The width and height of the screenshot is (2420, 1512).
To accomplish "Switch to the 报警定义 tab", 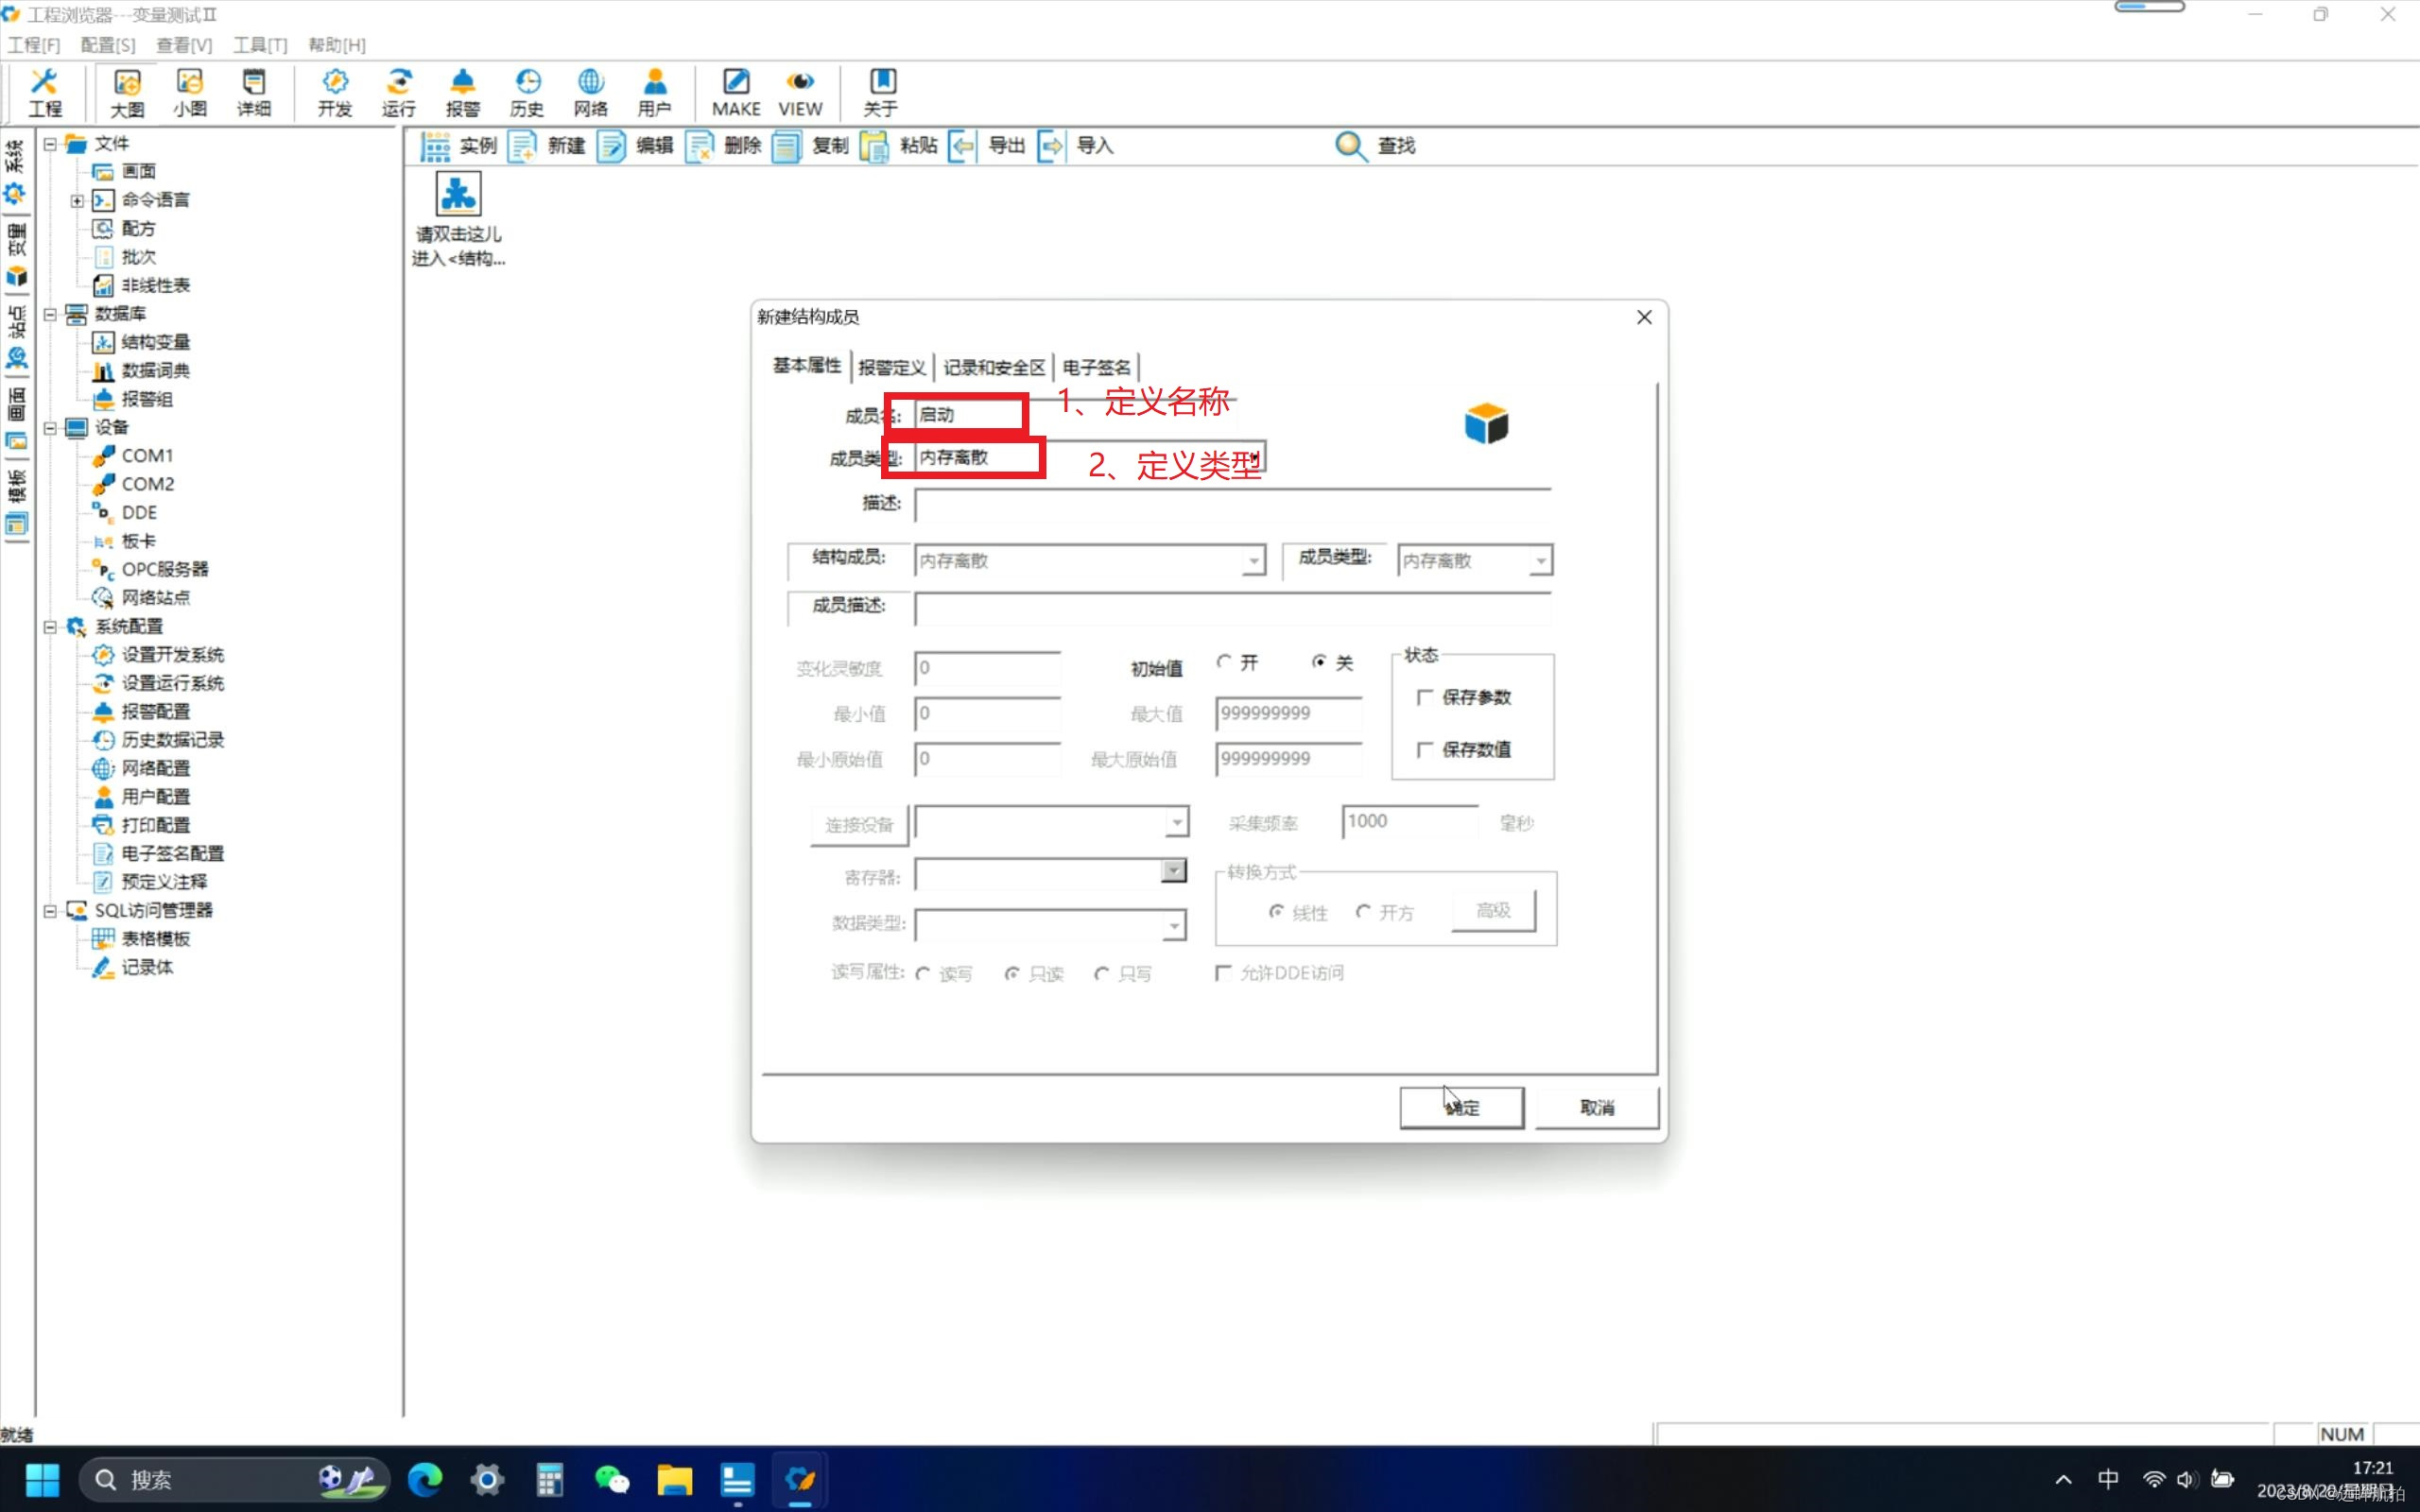I will click(x=891, y=367).
